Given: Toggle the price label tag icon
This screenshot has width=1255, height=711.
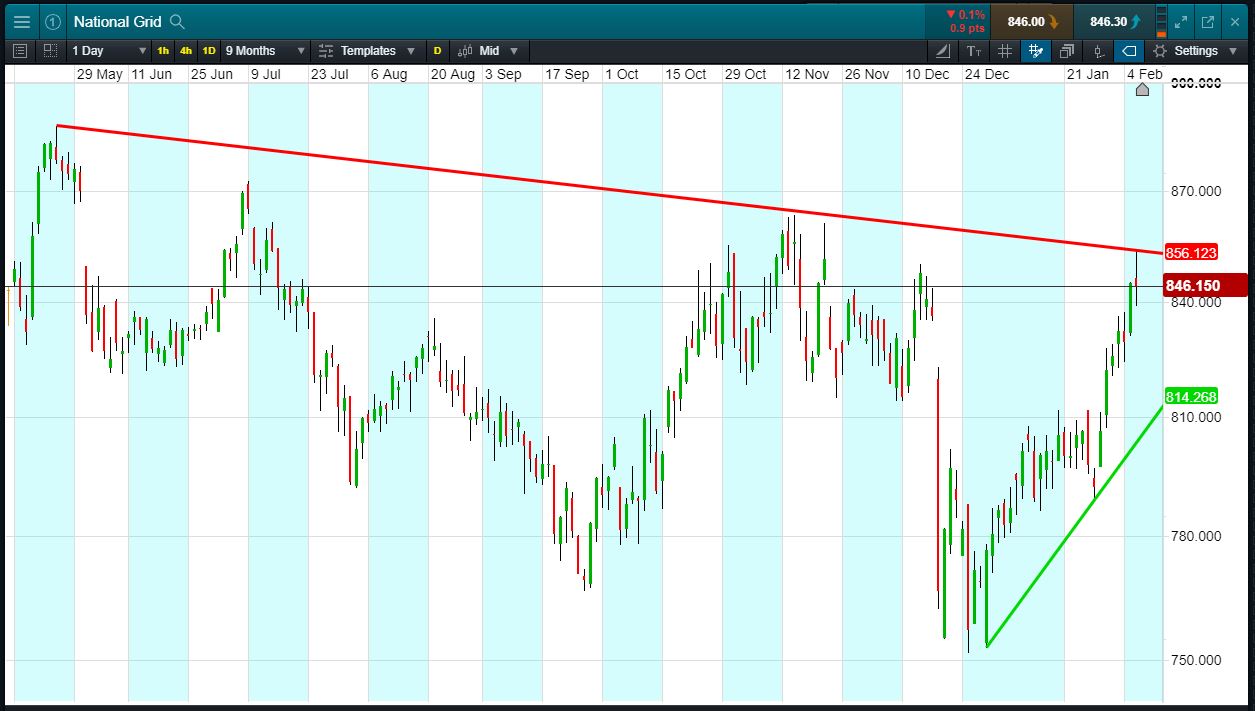Looking at the screenshot, I should [1129, 50].
